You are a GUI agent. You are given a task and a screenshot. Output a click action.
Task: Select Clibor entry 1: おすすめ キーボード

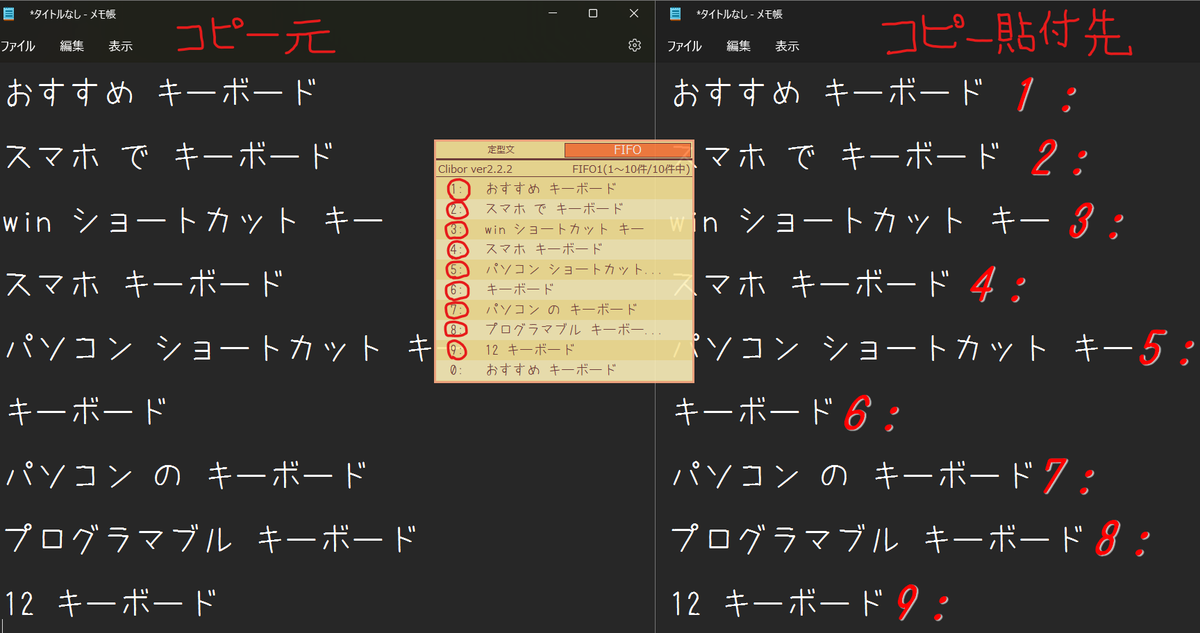click(564, 188)
